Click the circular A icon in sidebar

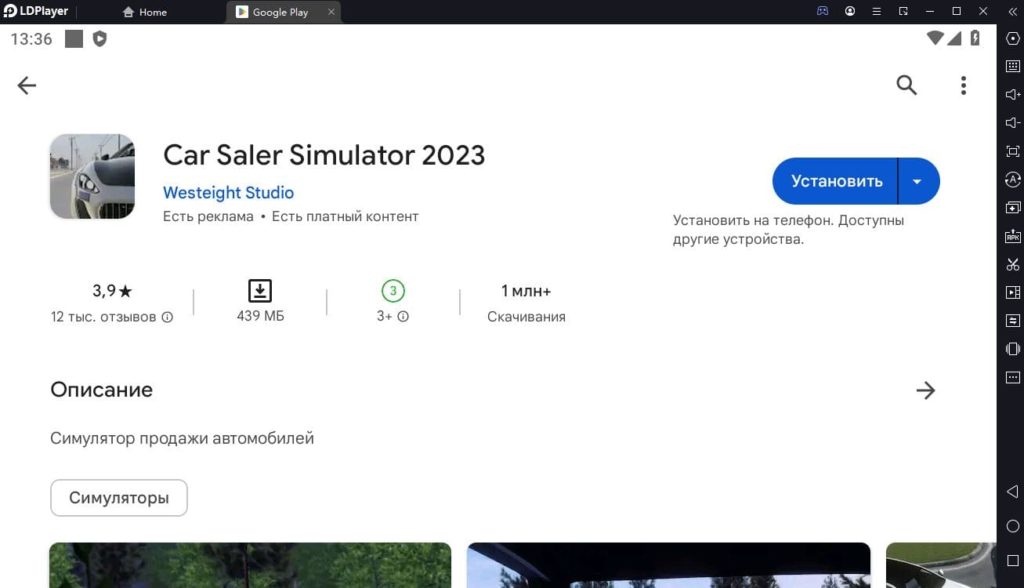tap(1012, 180)
